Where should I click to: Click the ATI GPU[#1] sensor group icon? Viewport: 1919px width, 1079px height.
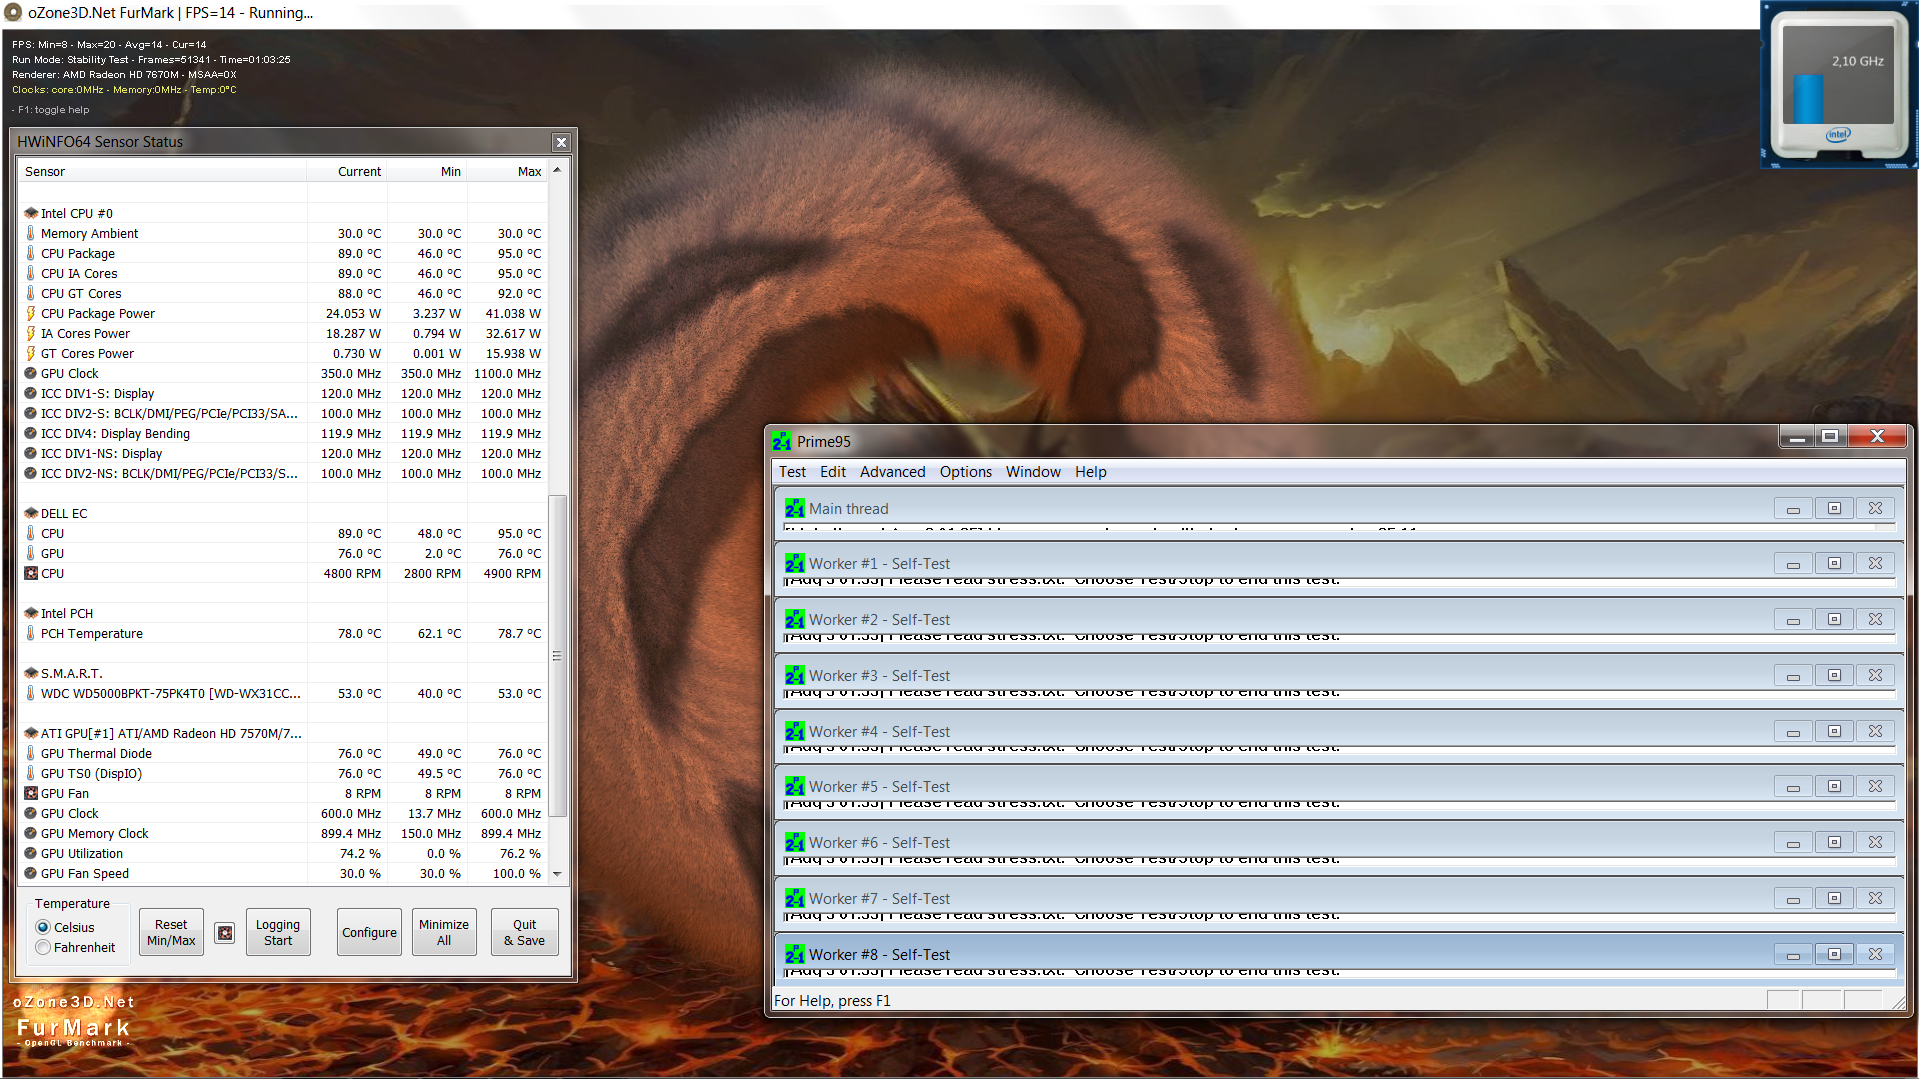point(31,733)
